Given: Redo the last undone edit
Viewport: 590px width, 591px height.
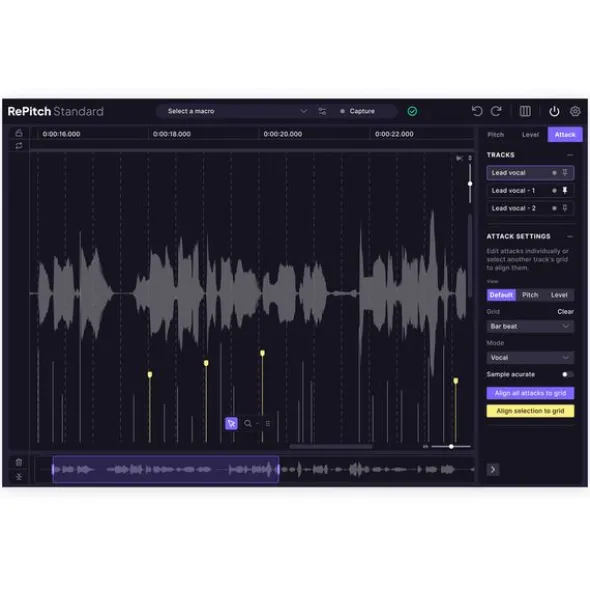Looking at the screenshot, I should coord(496,111).
